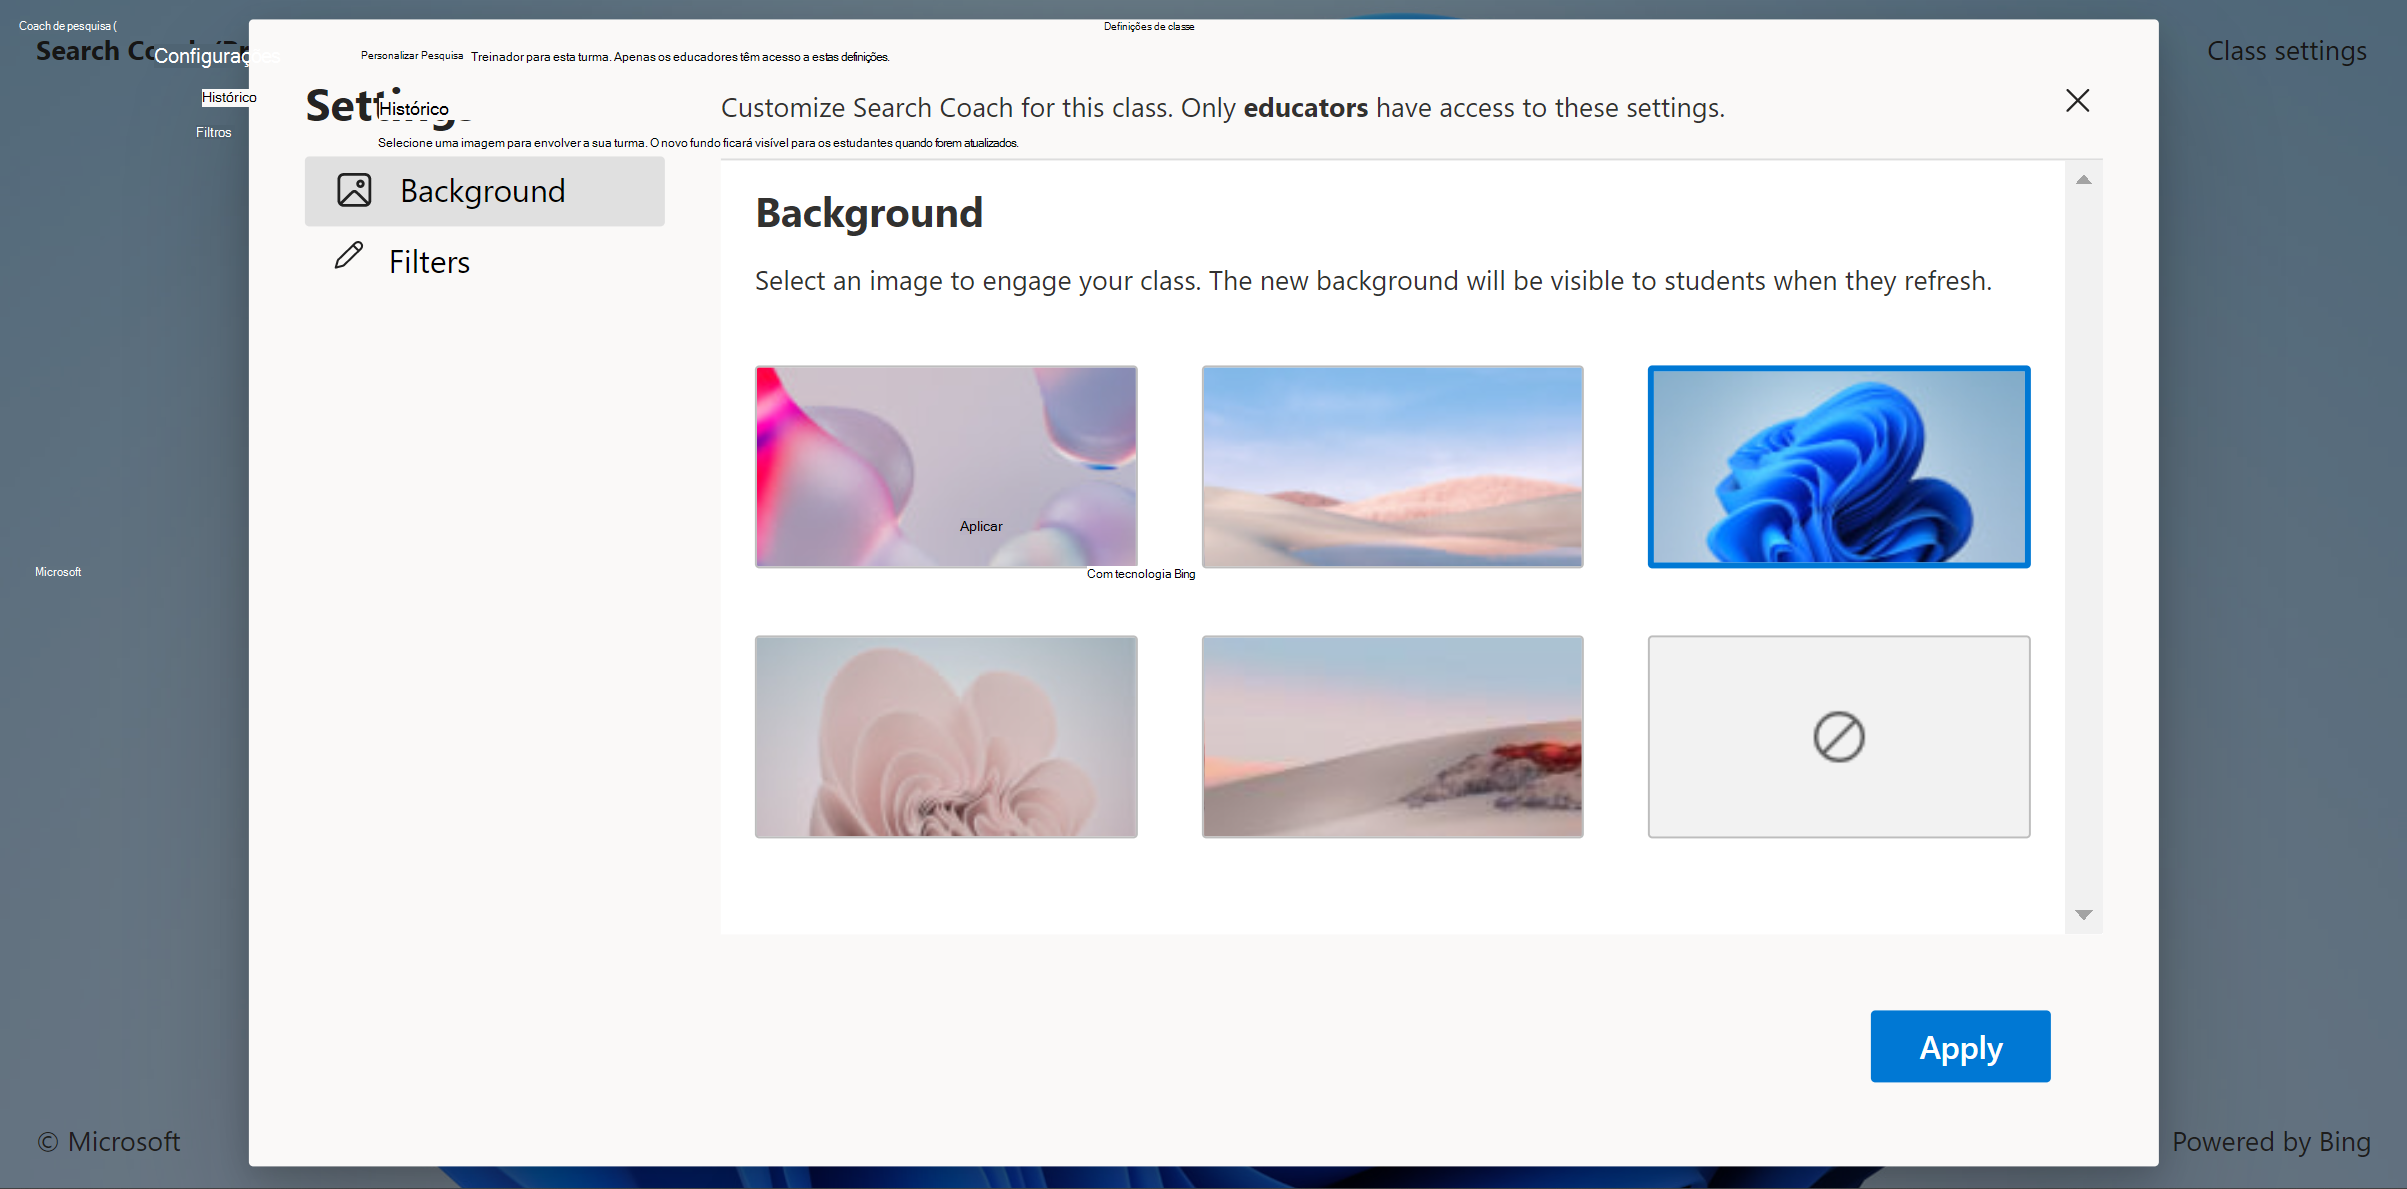The width and height of the screenshot is (2407, 1189).
Task: Select the currently active blue bloom background
Action: point(1839,466)
